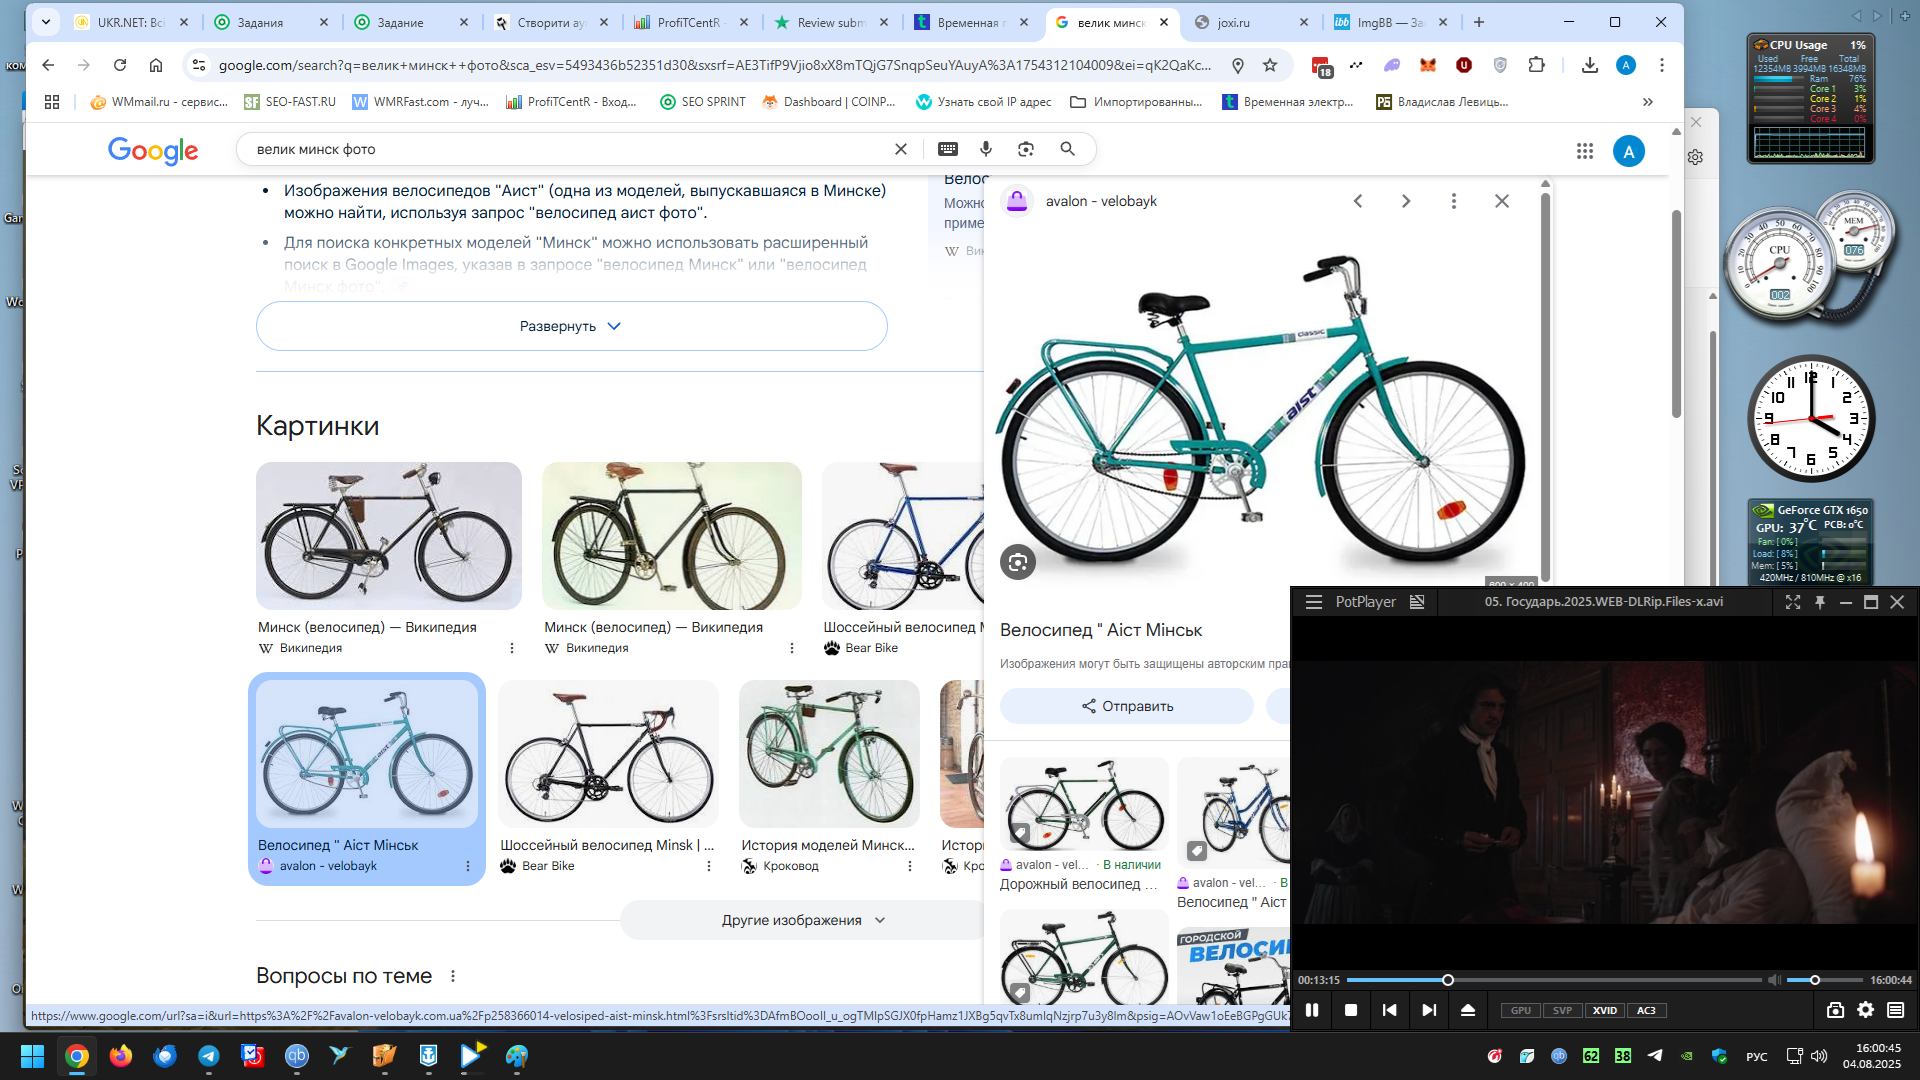1920x1080 pixels.
Task: Open Chrome extensions puzzle menu
Action: [x=1537, y=65]
